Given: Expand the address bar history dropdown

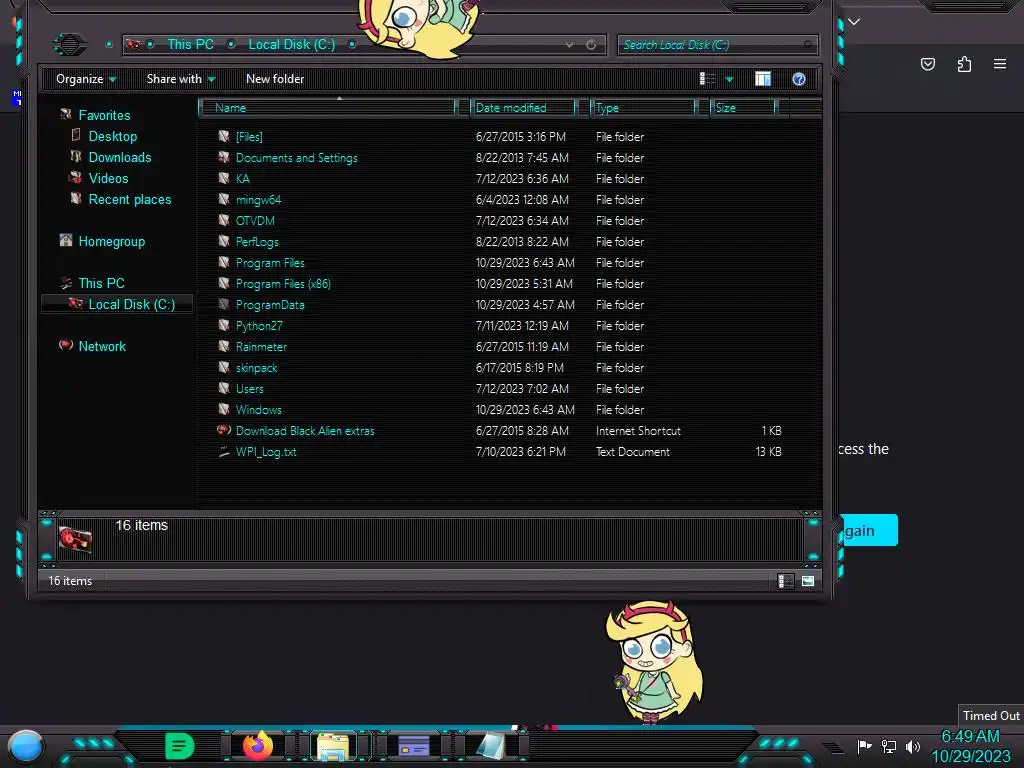Looking at the screenshot, I should [x=569, y=44].
